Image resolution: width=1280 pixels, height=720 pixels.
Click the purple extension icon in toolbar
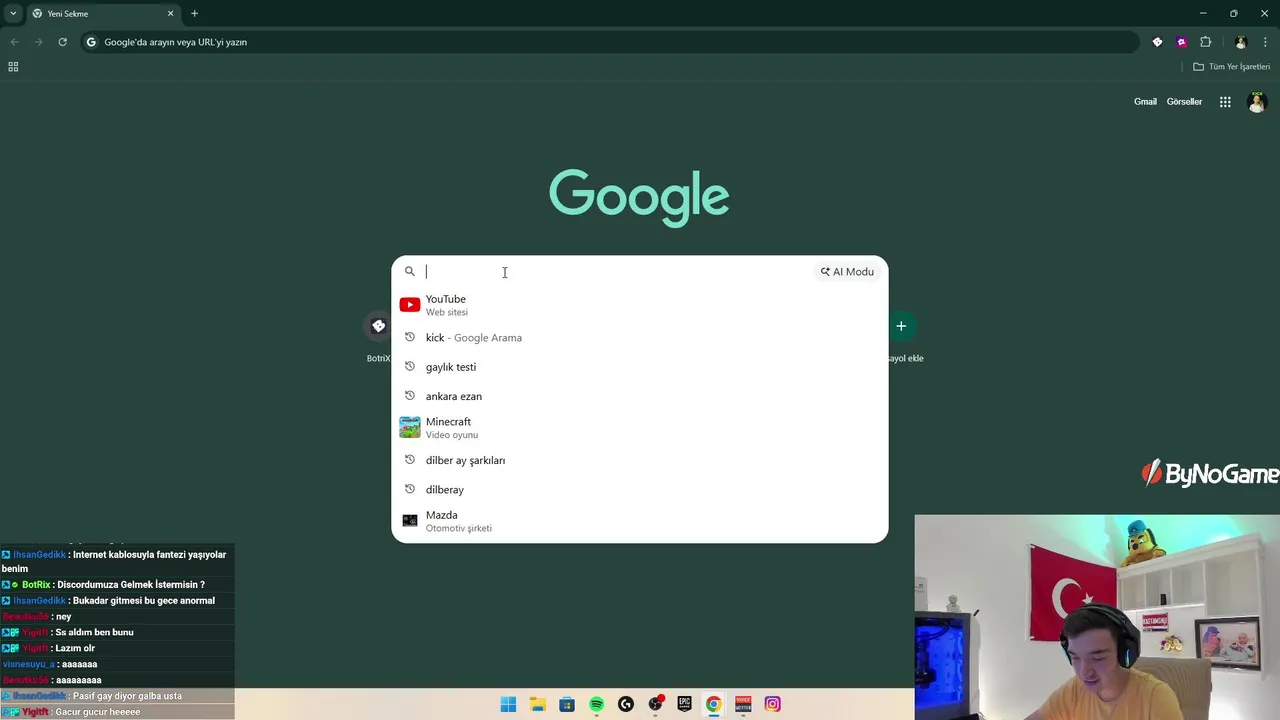[1181, 42]
